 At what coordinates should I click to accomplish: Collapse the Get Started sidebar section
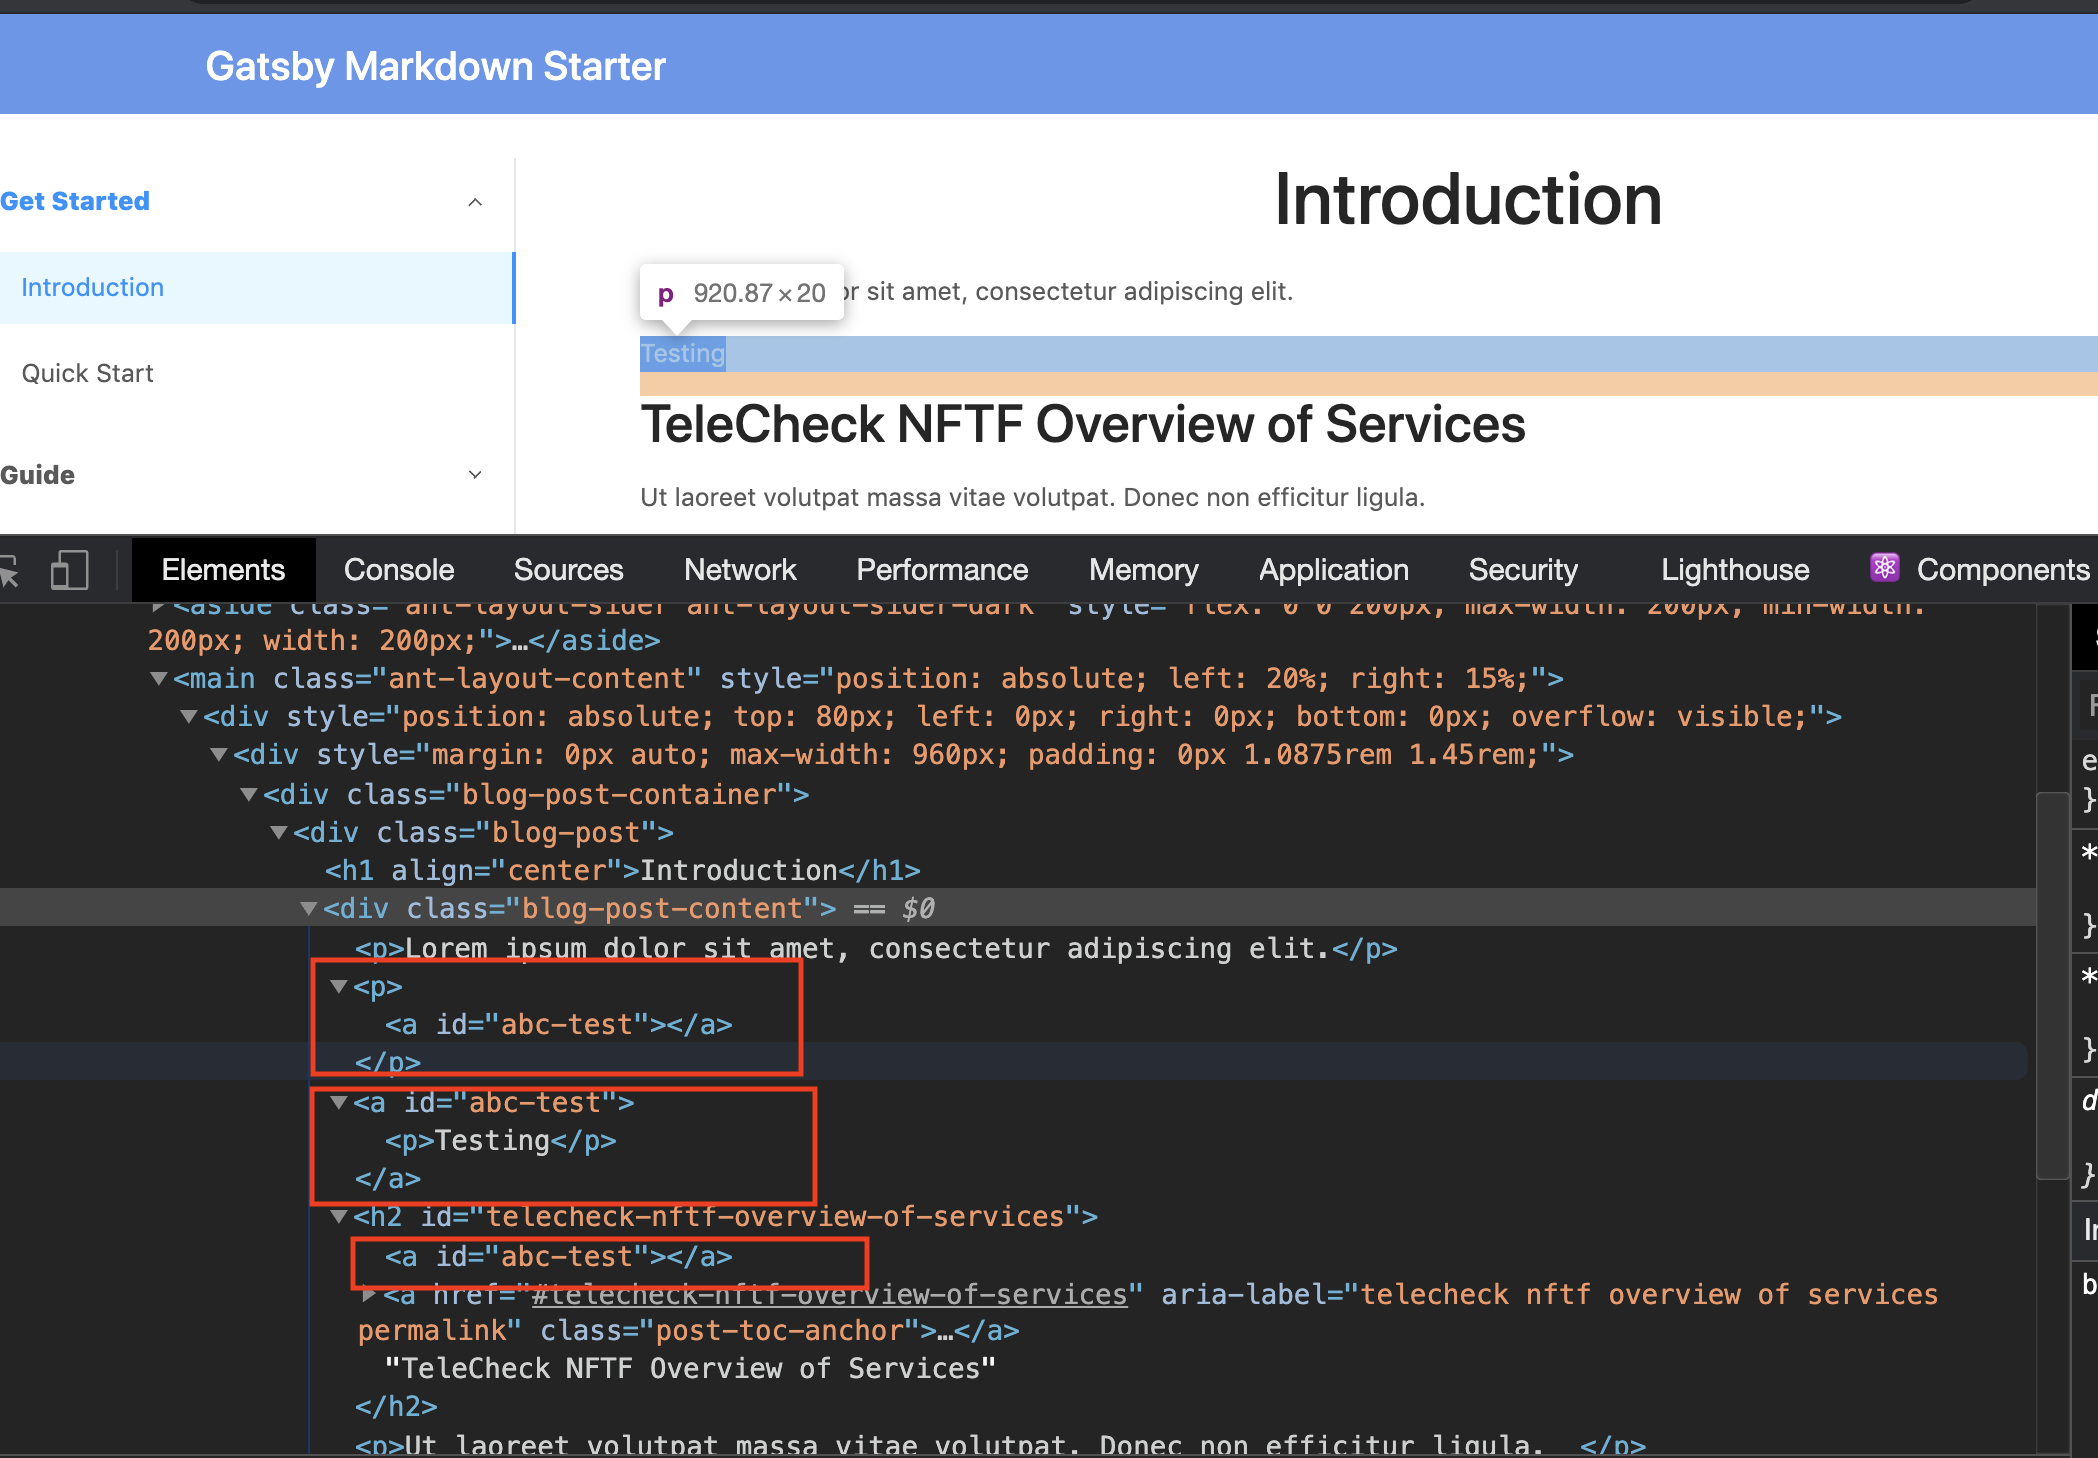475,201
